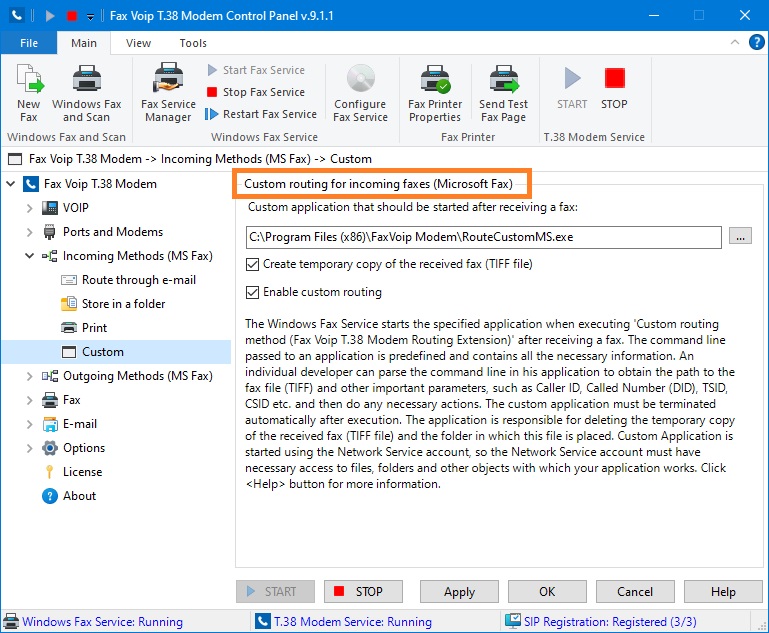Viewport: 769px width, 633px height.
Task: Expand the VOIP tree node
Action: point(29,208)
